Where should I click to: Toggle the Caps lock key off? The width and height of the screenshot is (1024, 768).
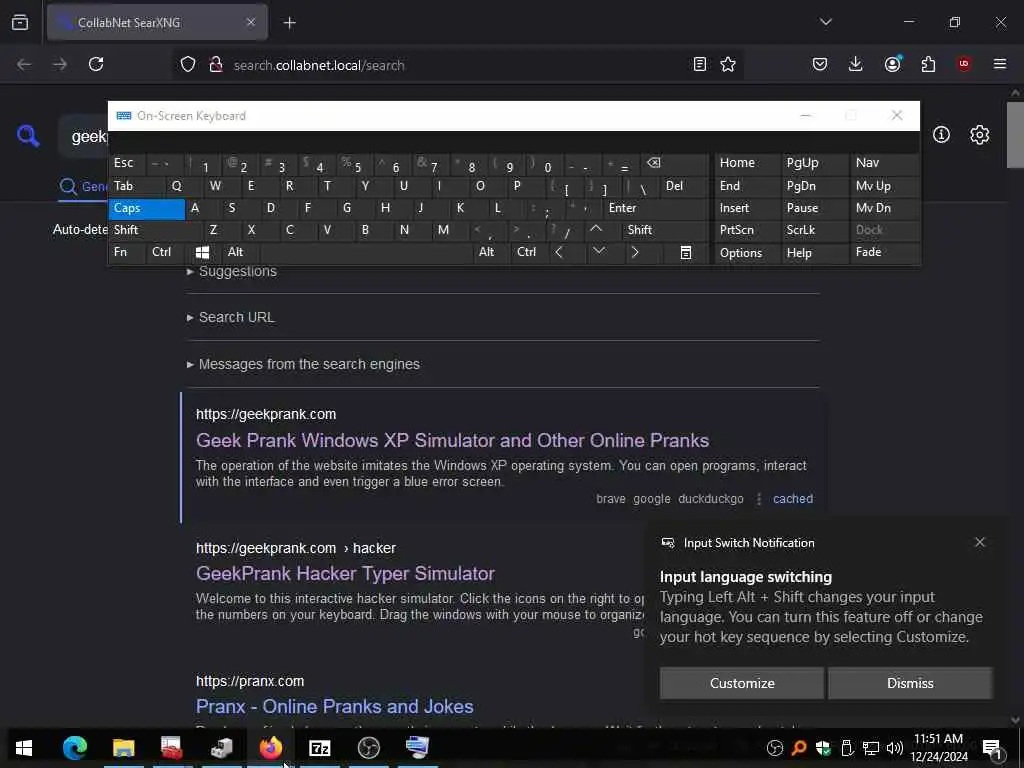click(147, 208)
